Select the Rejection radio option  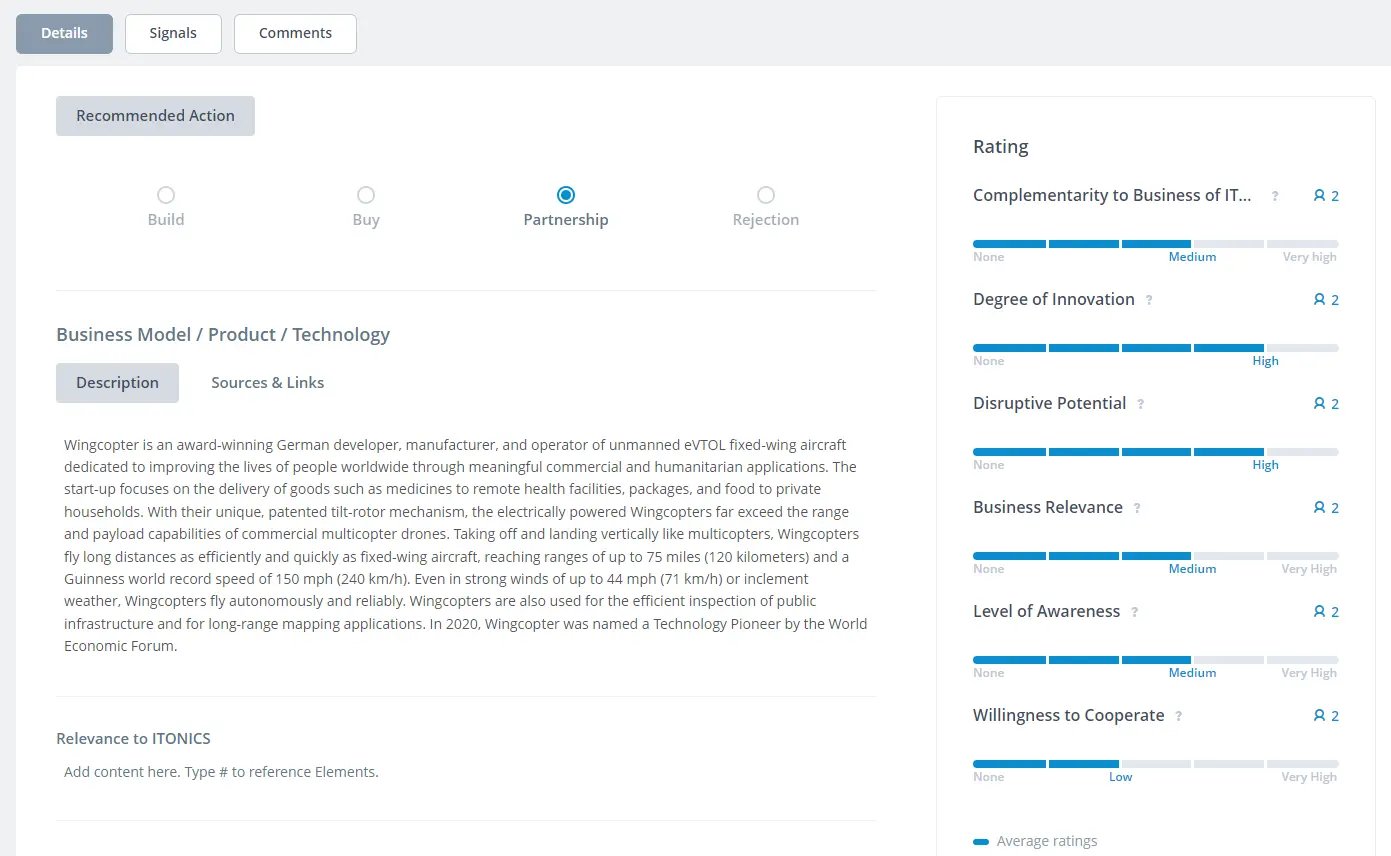766,195
